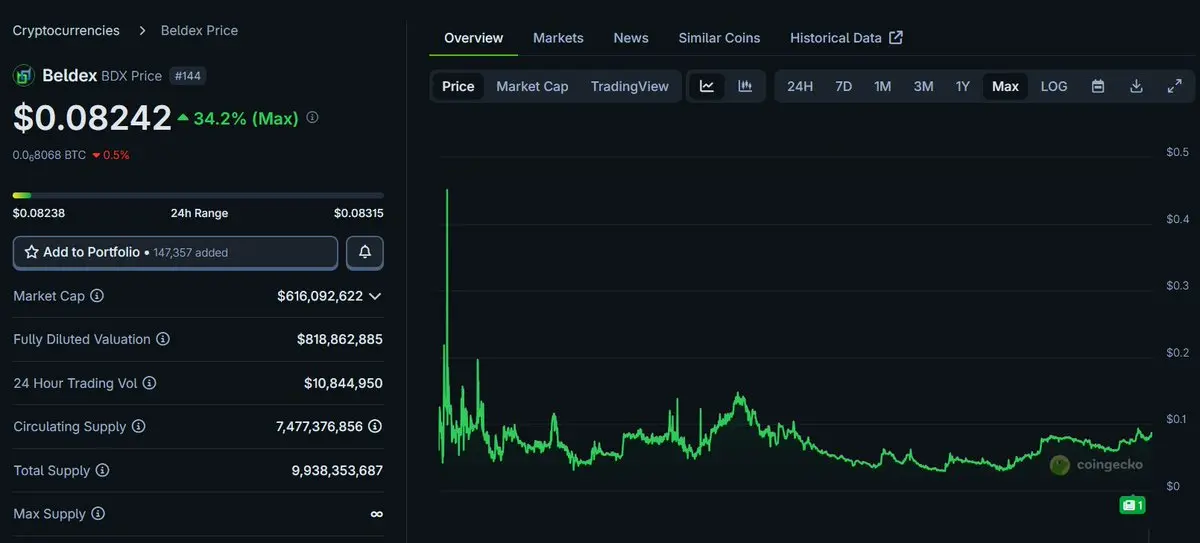This screenshot has height=543, width=1200.
Task: Open the 24 Hour Trading Vol info icon
Action: (149, 383)
